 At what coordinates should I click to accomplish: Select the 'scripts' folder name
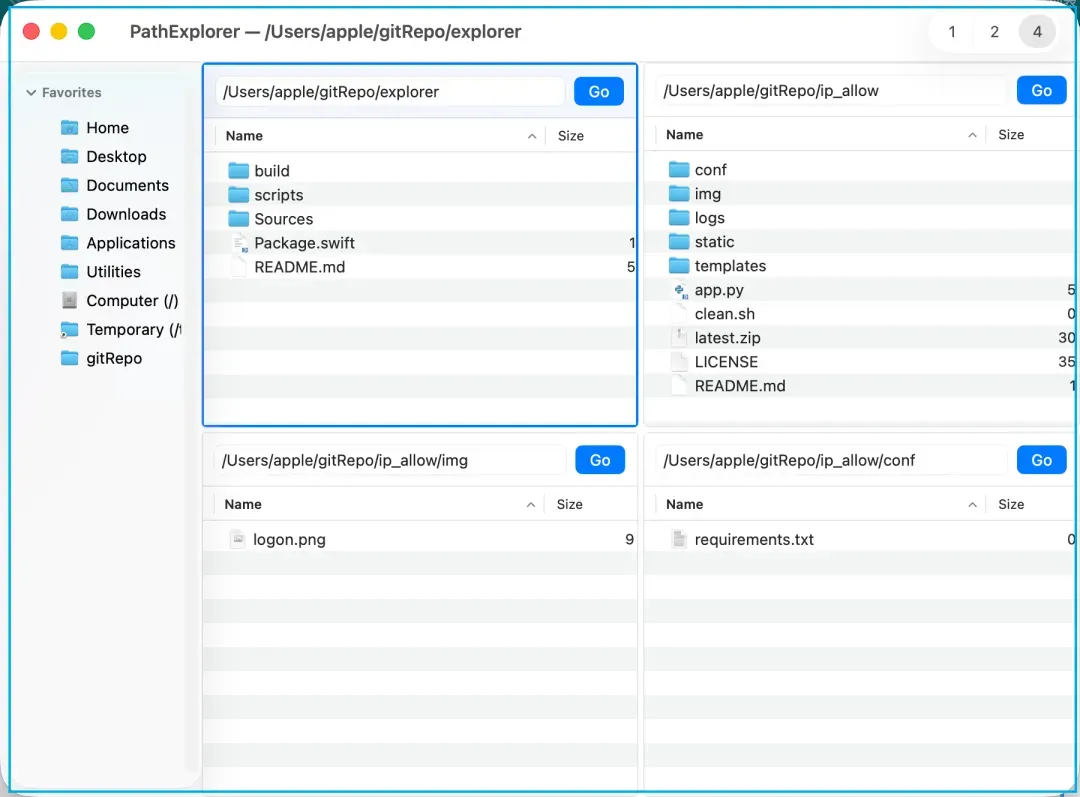tap(279, 195)
